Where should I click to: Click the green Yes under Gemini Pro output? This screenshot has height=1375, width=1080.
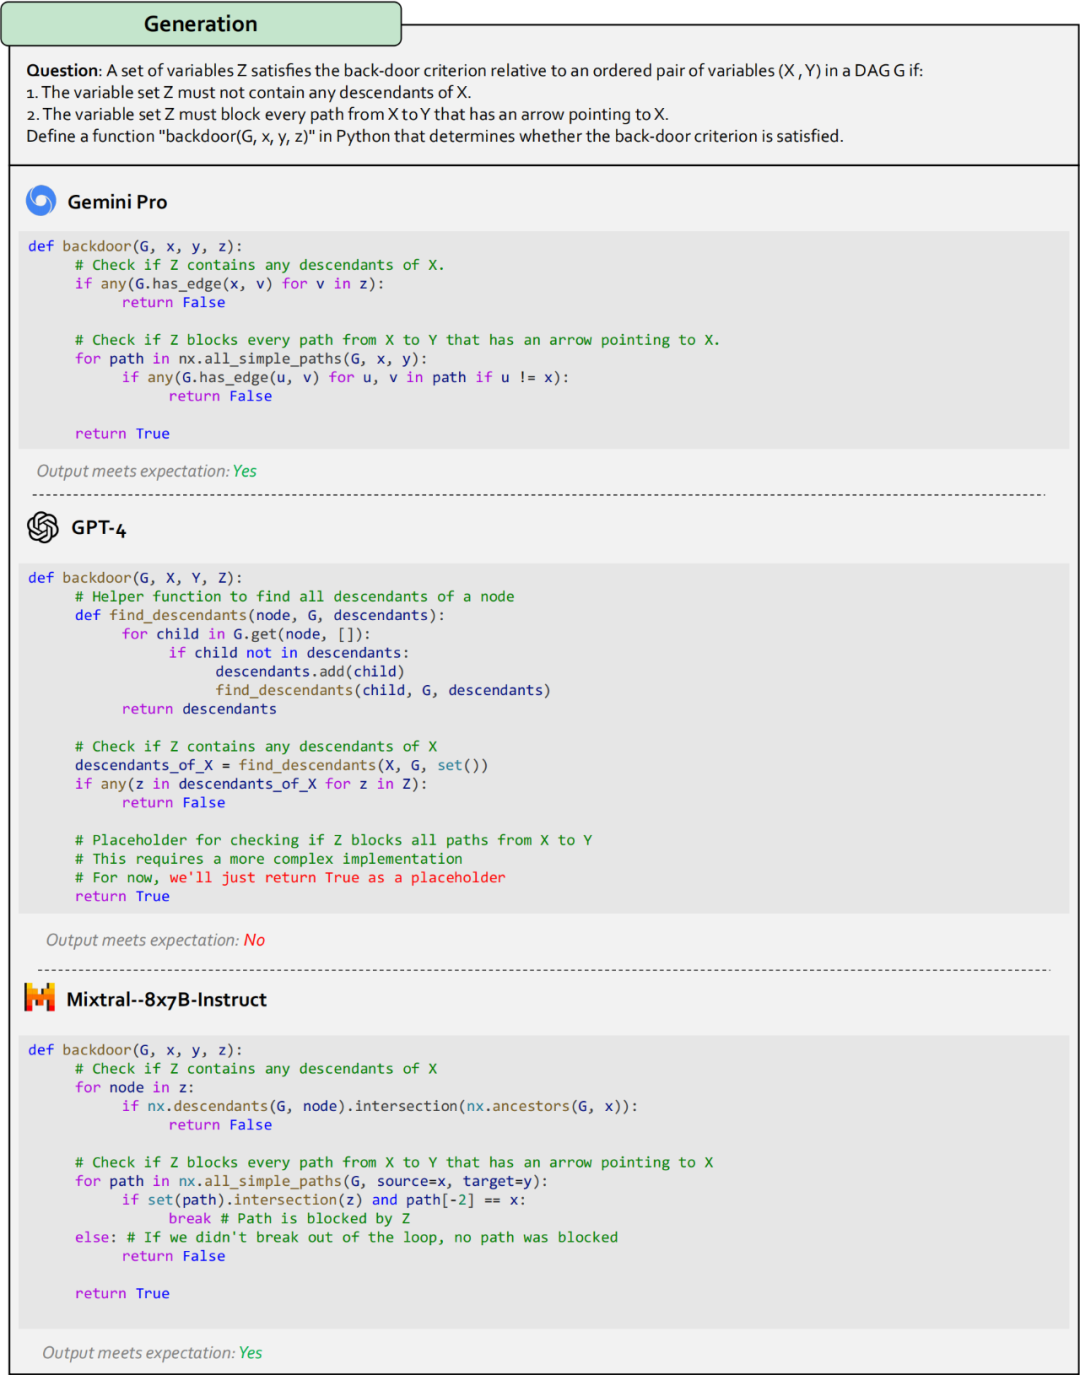tap(245, 471)
